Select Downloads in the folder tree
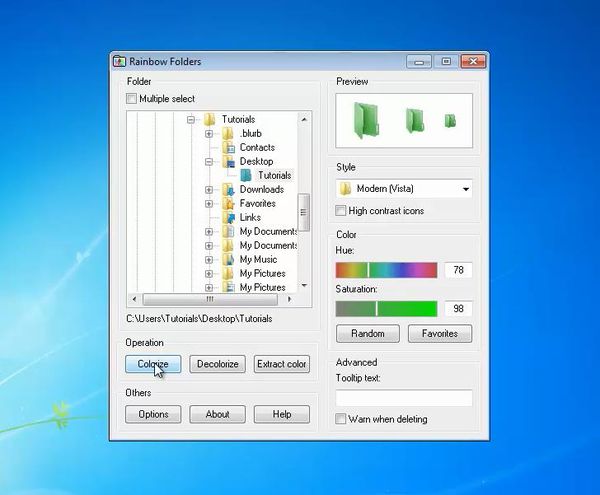 (262, 190)
